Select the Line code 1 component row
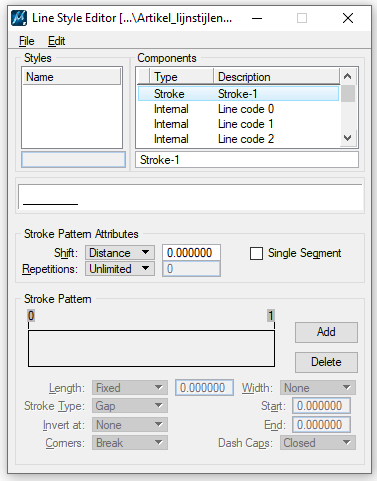Screen dimensions: 377x481 (238, 124)
